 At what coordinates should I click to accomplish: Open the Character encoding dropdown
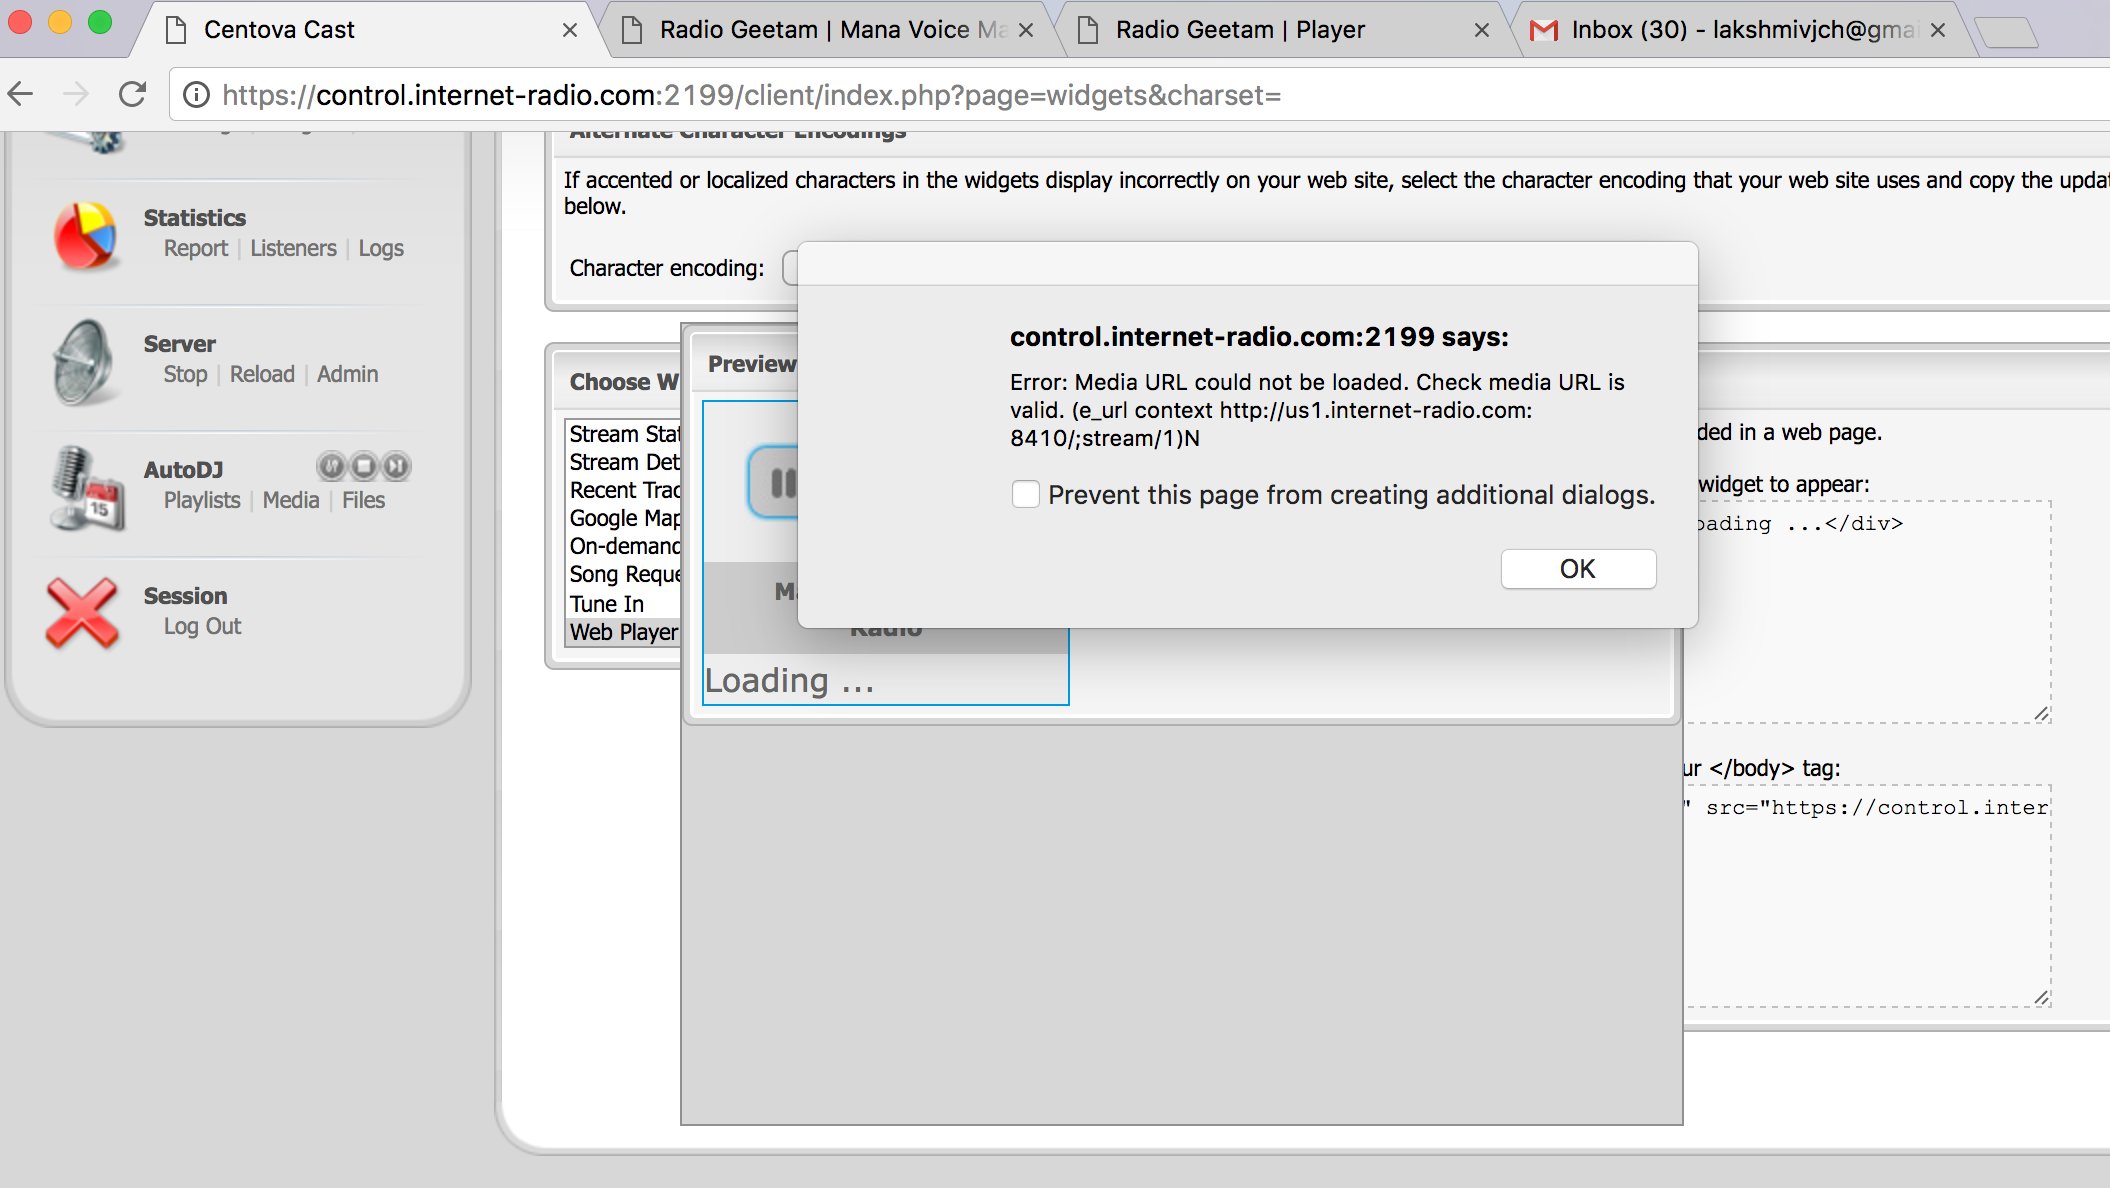(x=790, y=268)
